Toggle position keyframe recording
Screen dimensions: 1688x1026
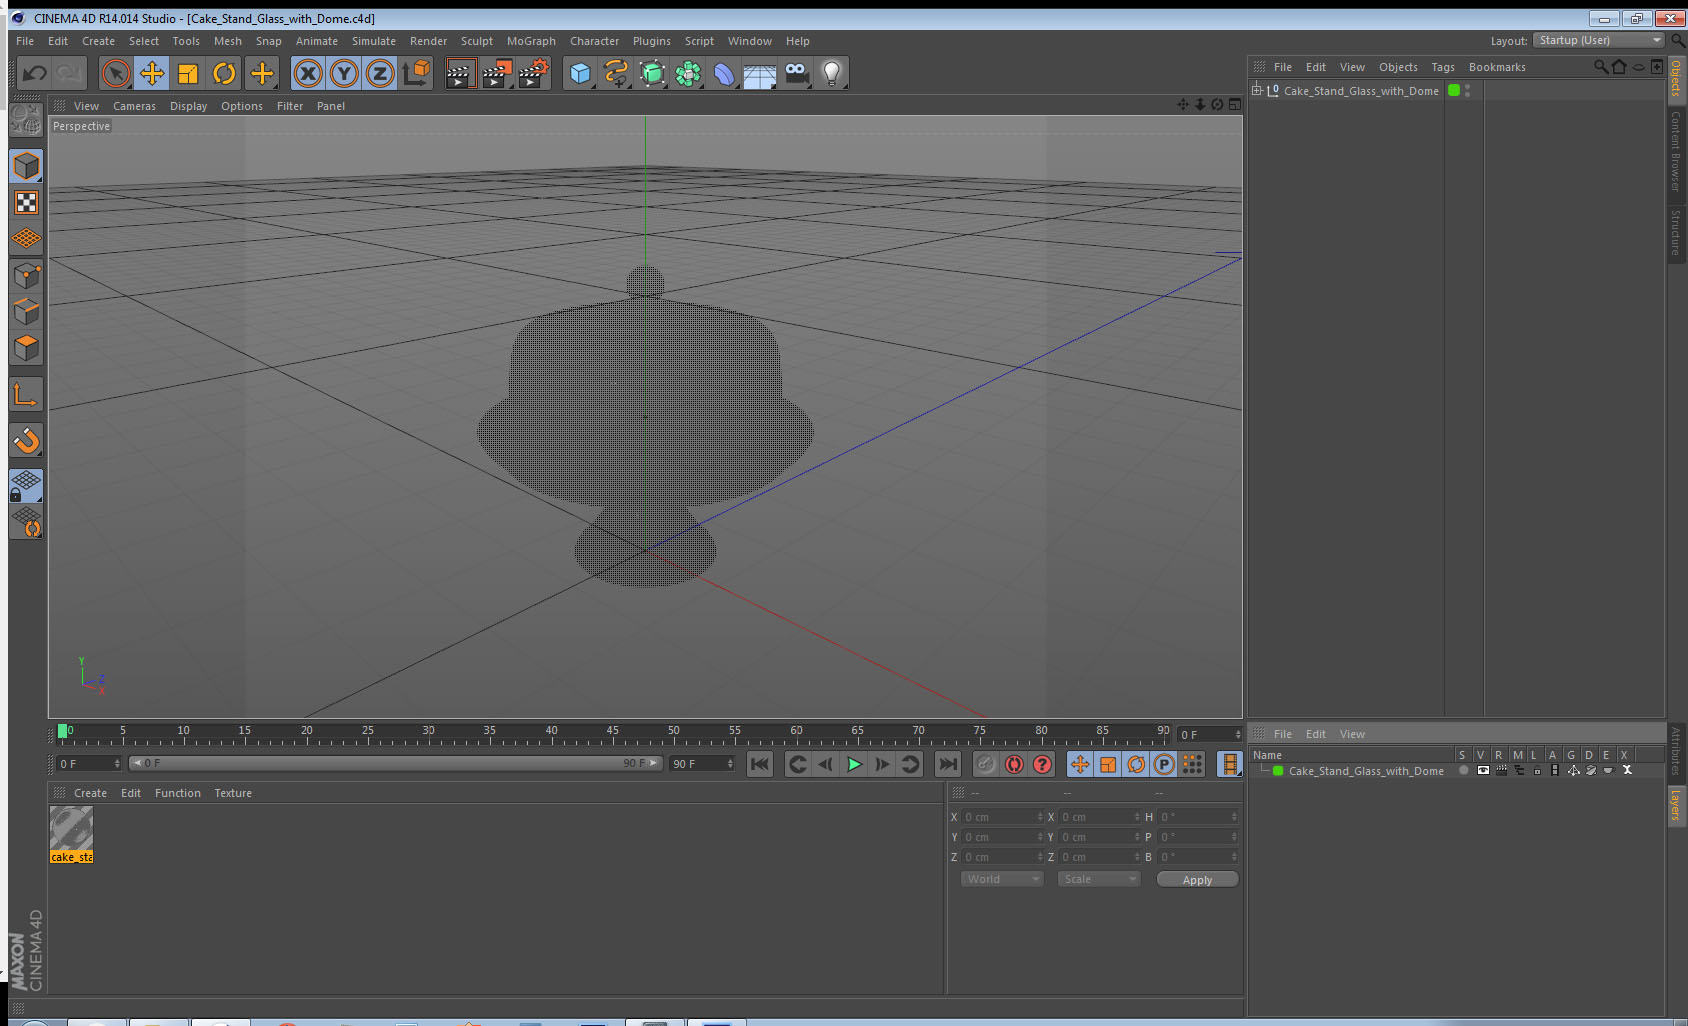(x=1080, y=764)
